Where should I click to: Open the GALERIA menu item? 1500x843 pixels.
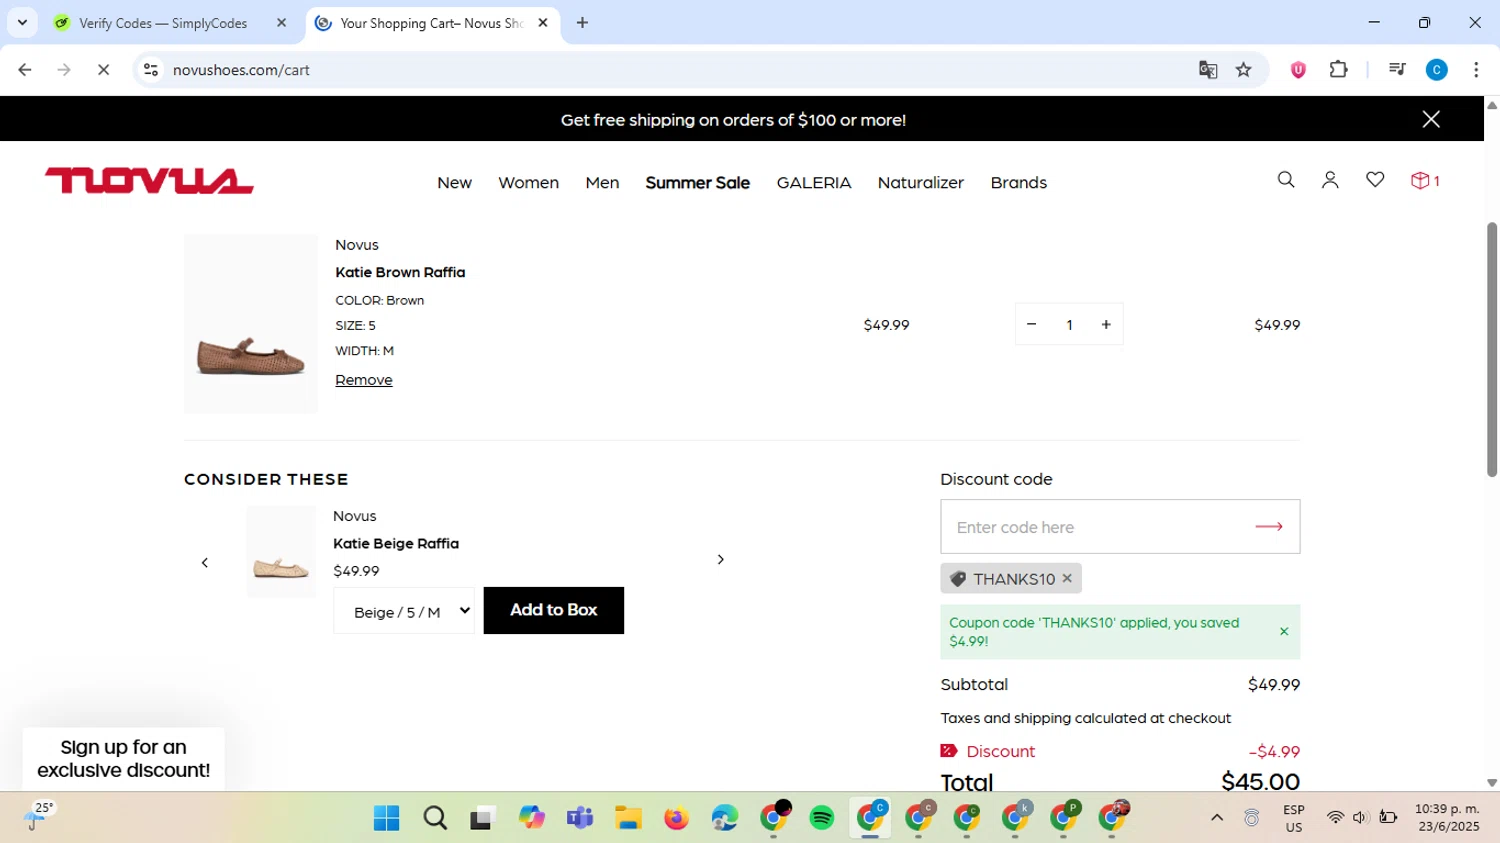(x=814, y=182)
